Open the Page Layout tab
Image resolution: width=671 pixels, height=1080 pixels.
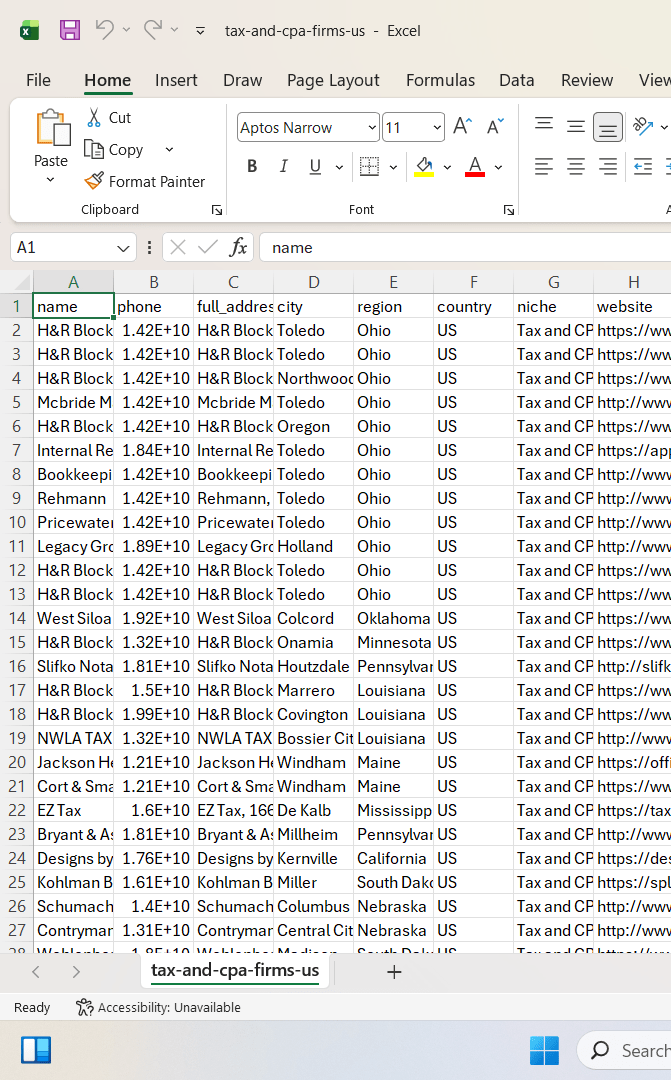pos(333,80)
